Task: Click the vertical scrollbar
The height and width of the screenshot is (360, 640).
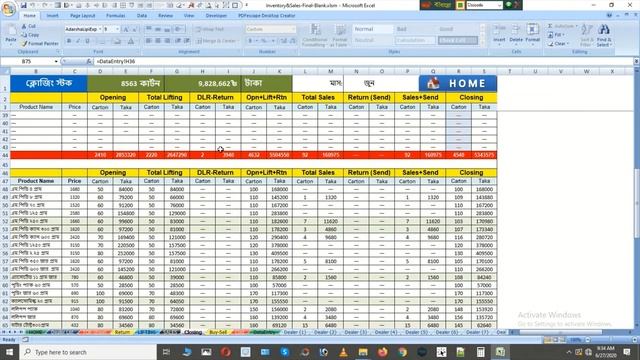Action: 636,202
